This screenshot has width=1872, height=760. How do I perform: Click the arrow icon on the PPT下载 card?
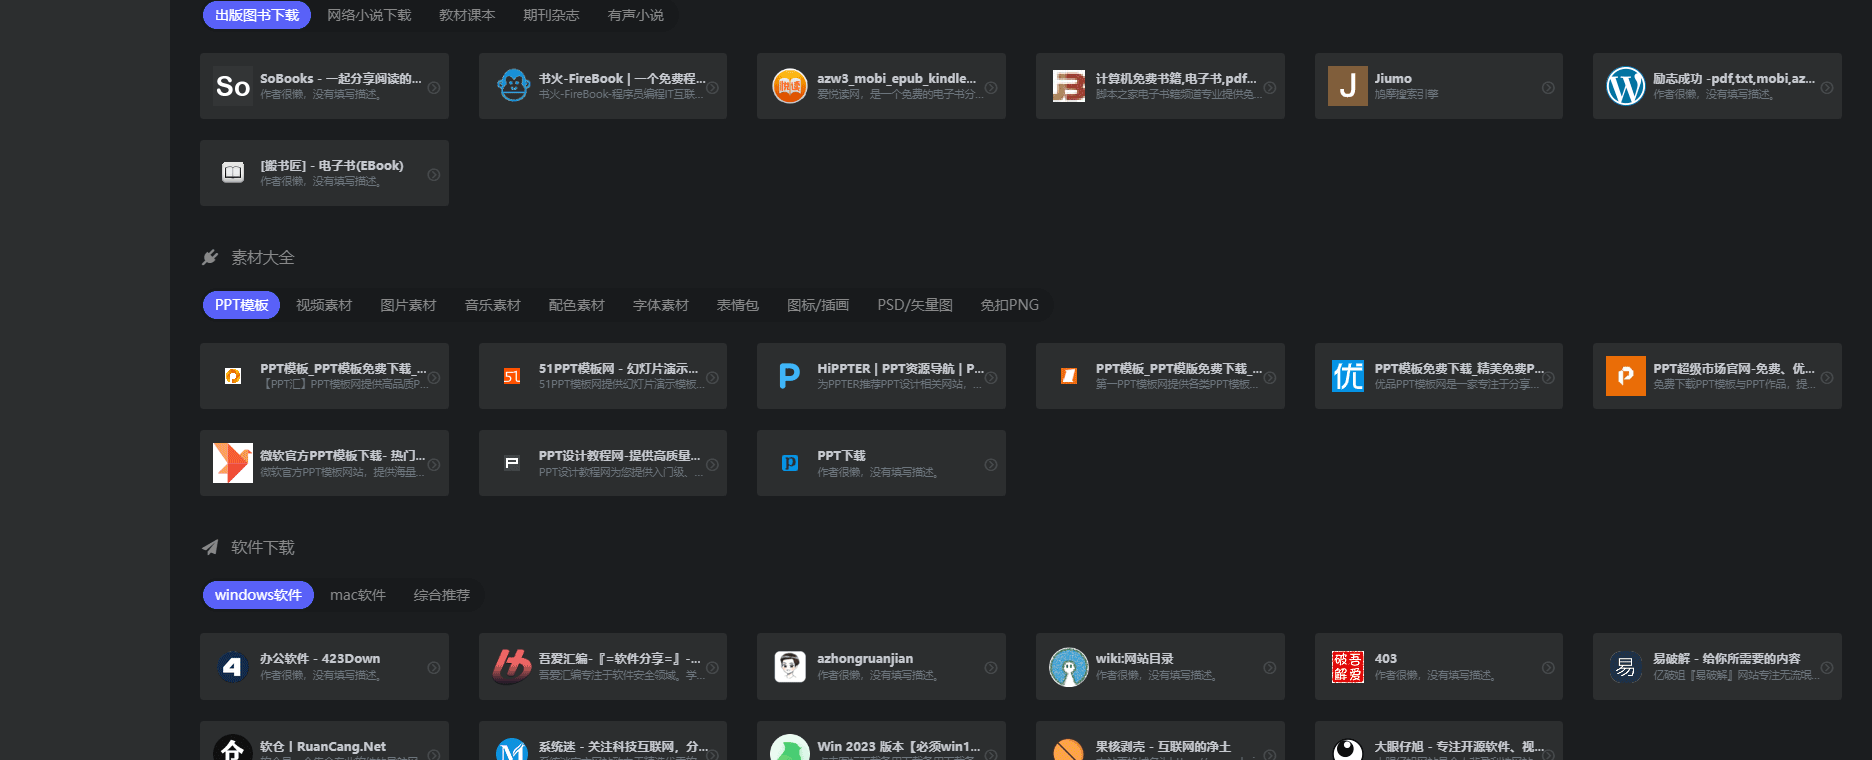[991, 464]
